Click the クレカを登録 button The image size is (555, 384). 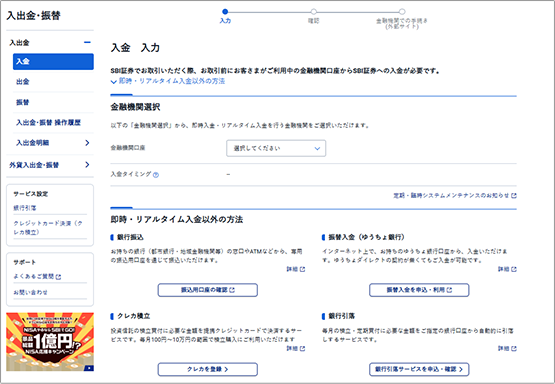pyautogui.click(x=208, y=369)
